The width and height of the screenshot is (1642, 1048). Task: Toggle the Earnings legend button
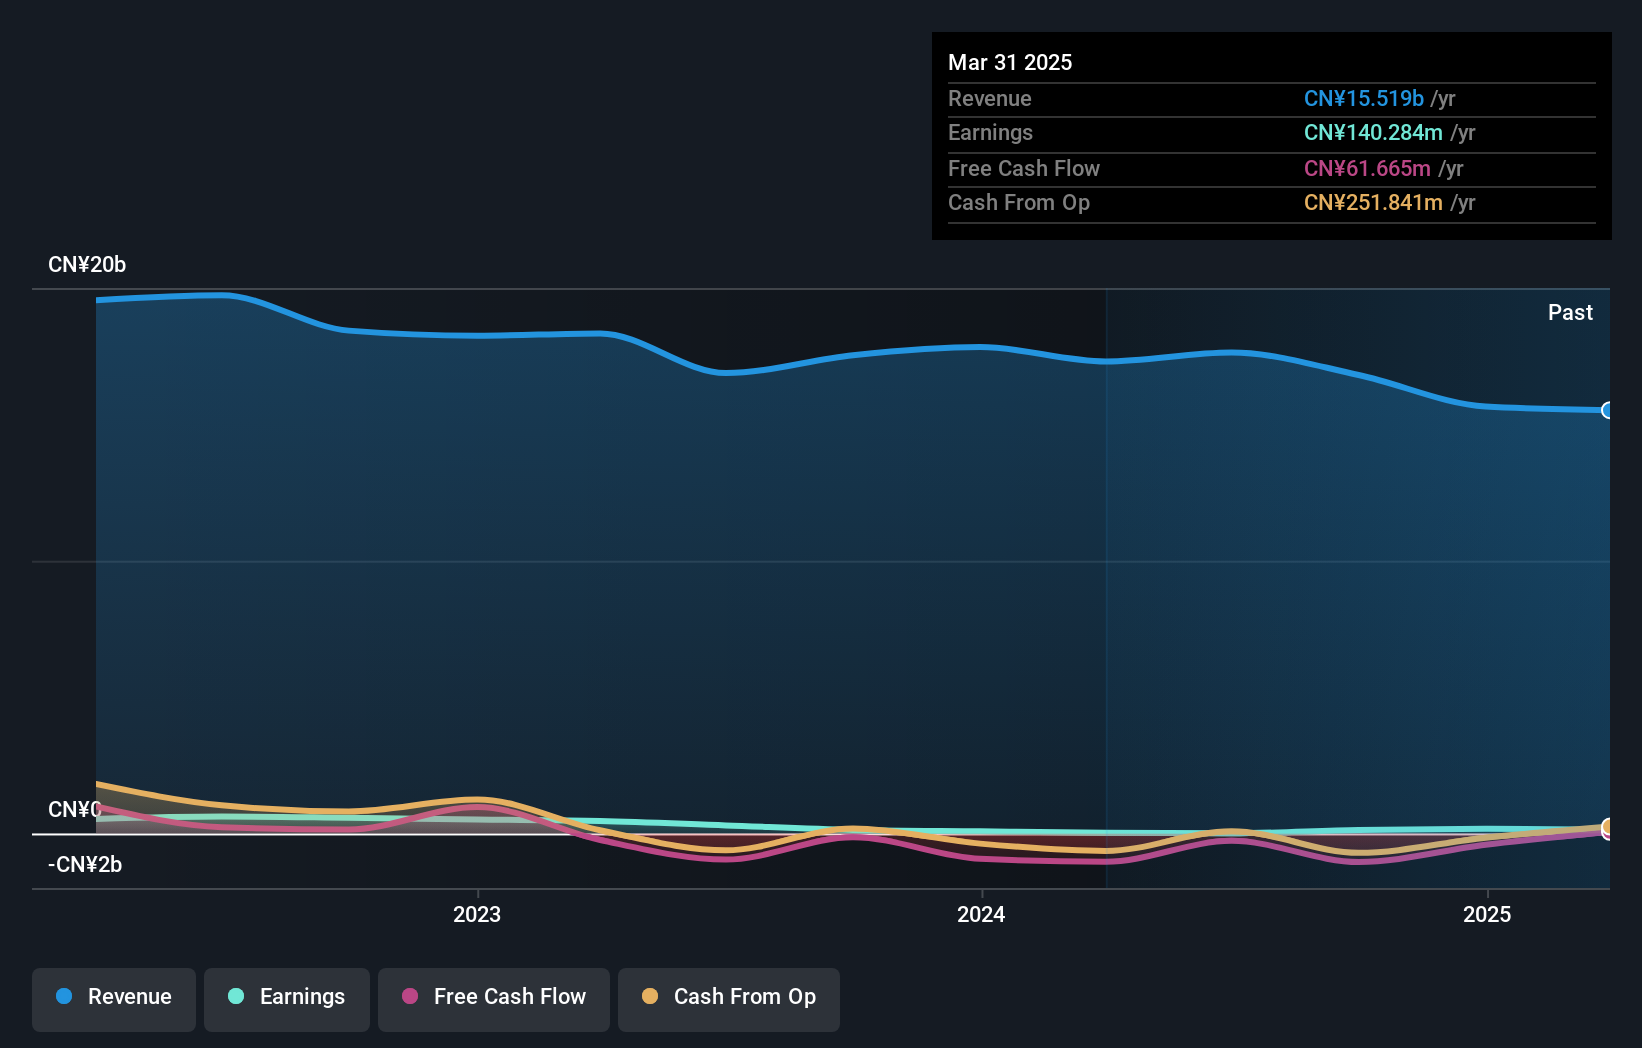tap(287, 999)
